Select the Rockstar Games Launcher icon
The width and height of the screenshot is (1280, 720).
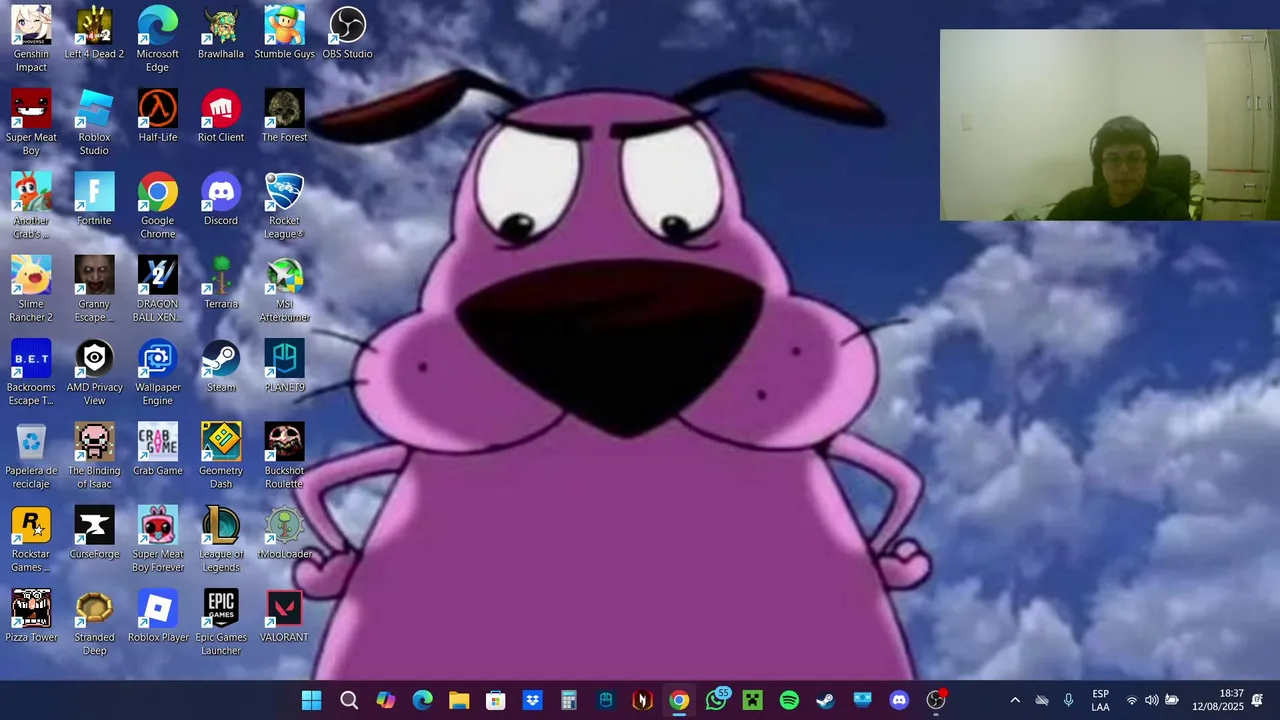click(31, 540)
